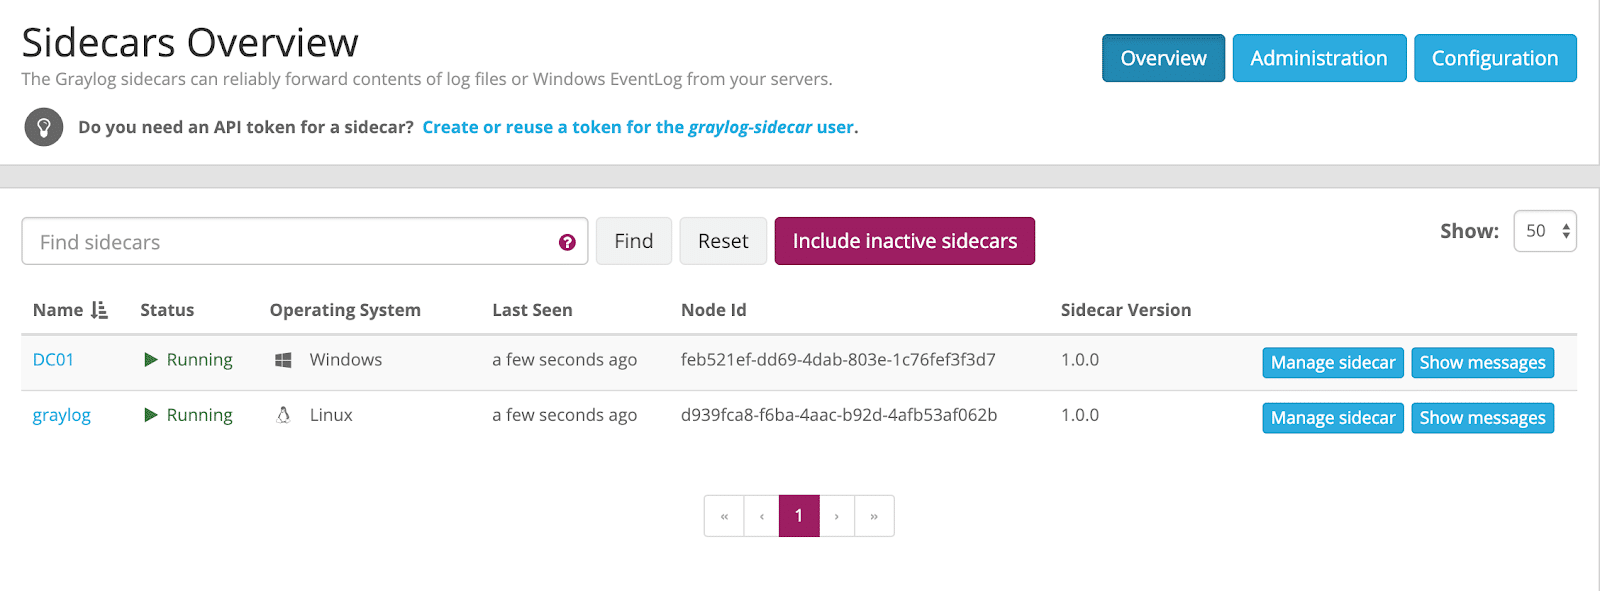This screenshot has height=591, width=1600.
Task: Click the Windows operating system icon
Action: [x=283, y=360]
